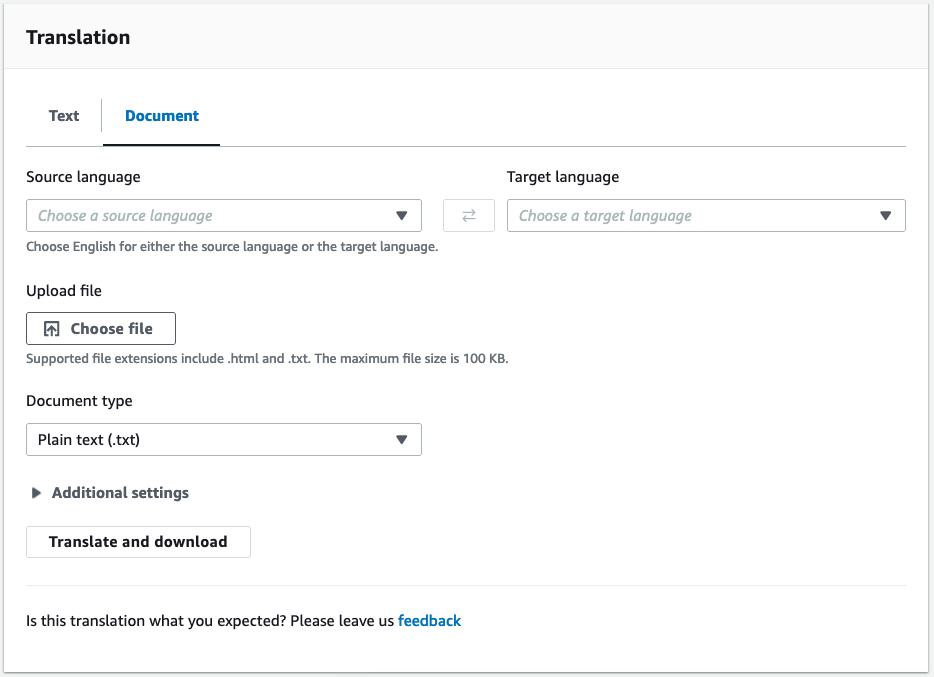The height and width of the screenshot is (677, 934).
Task: Open the Document type selector showing Plain text
Action: [x=224, y=439]
